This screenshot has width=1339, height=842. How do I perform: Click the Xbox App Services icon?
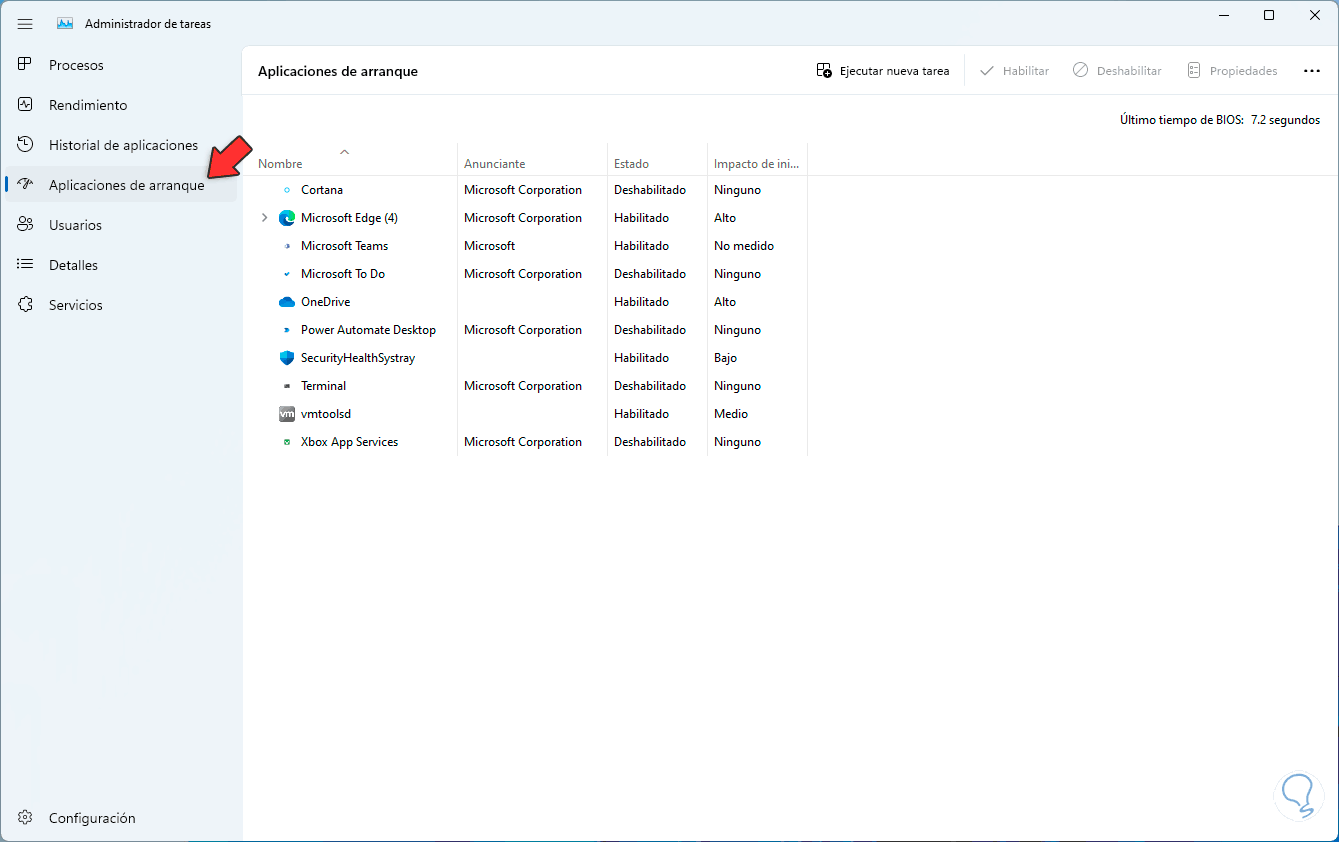point(288,442)
